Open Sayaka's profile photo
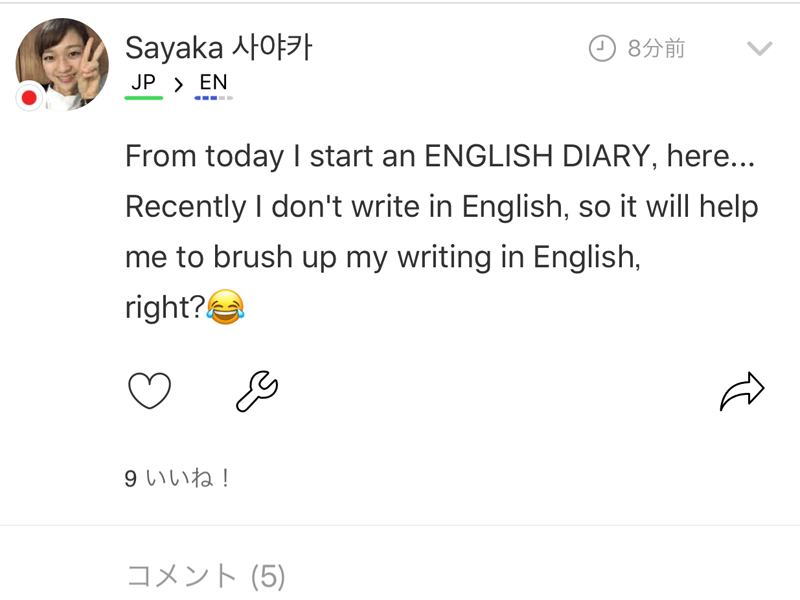 click(x=62, y=64)
